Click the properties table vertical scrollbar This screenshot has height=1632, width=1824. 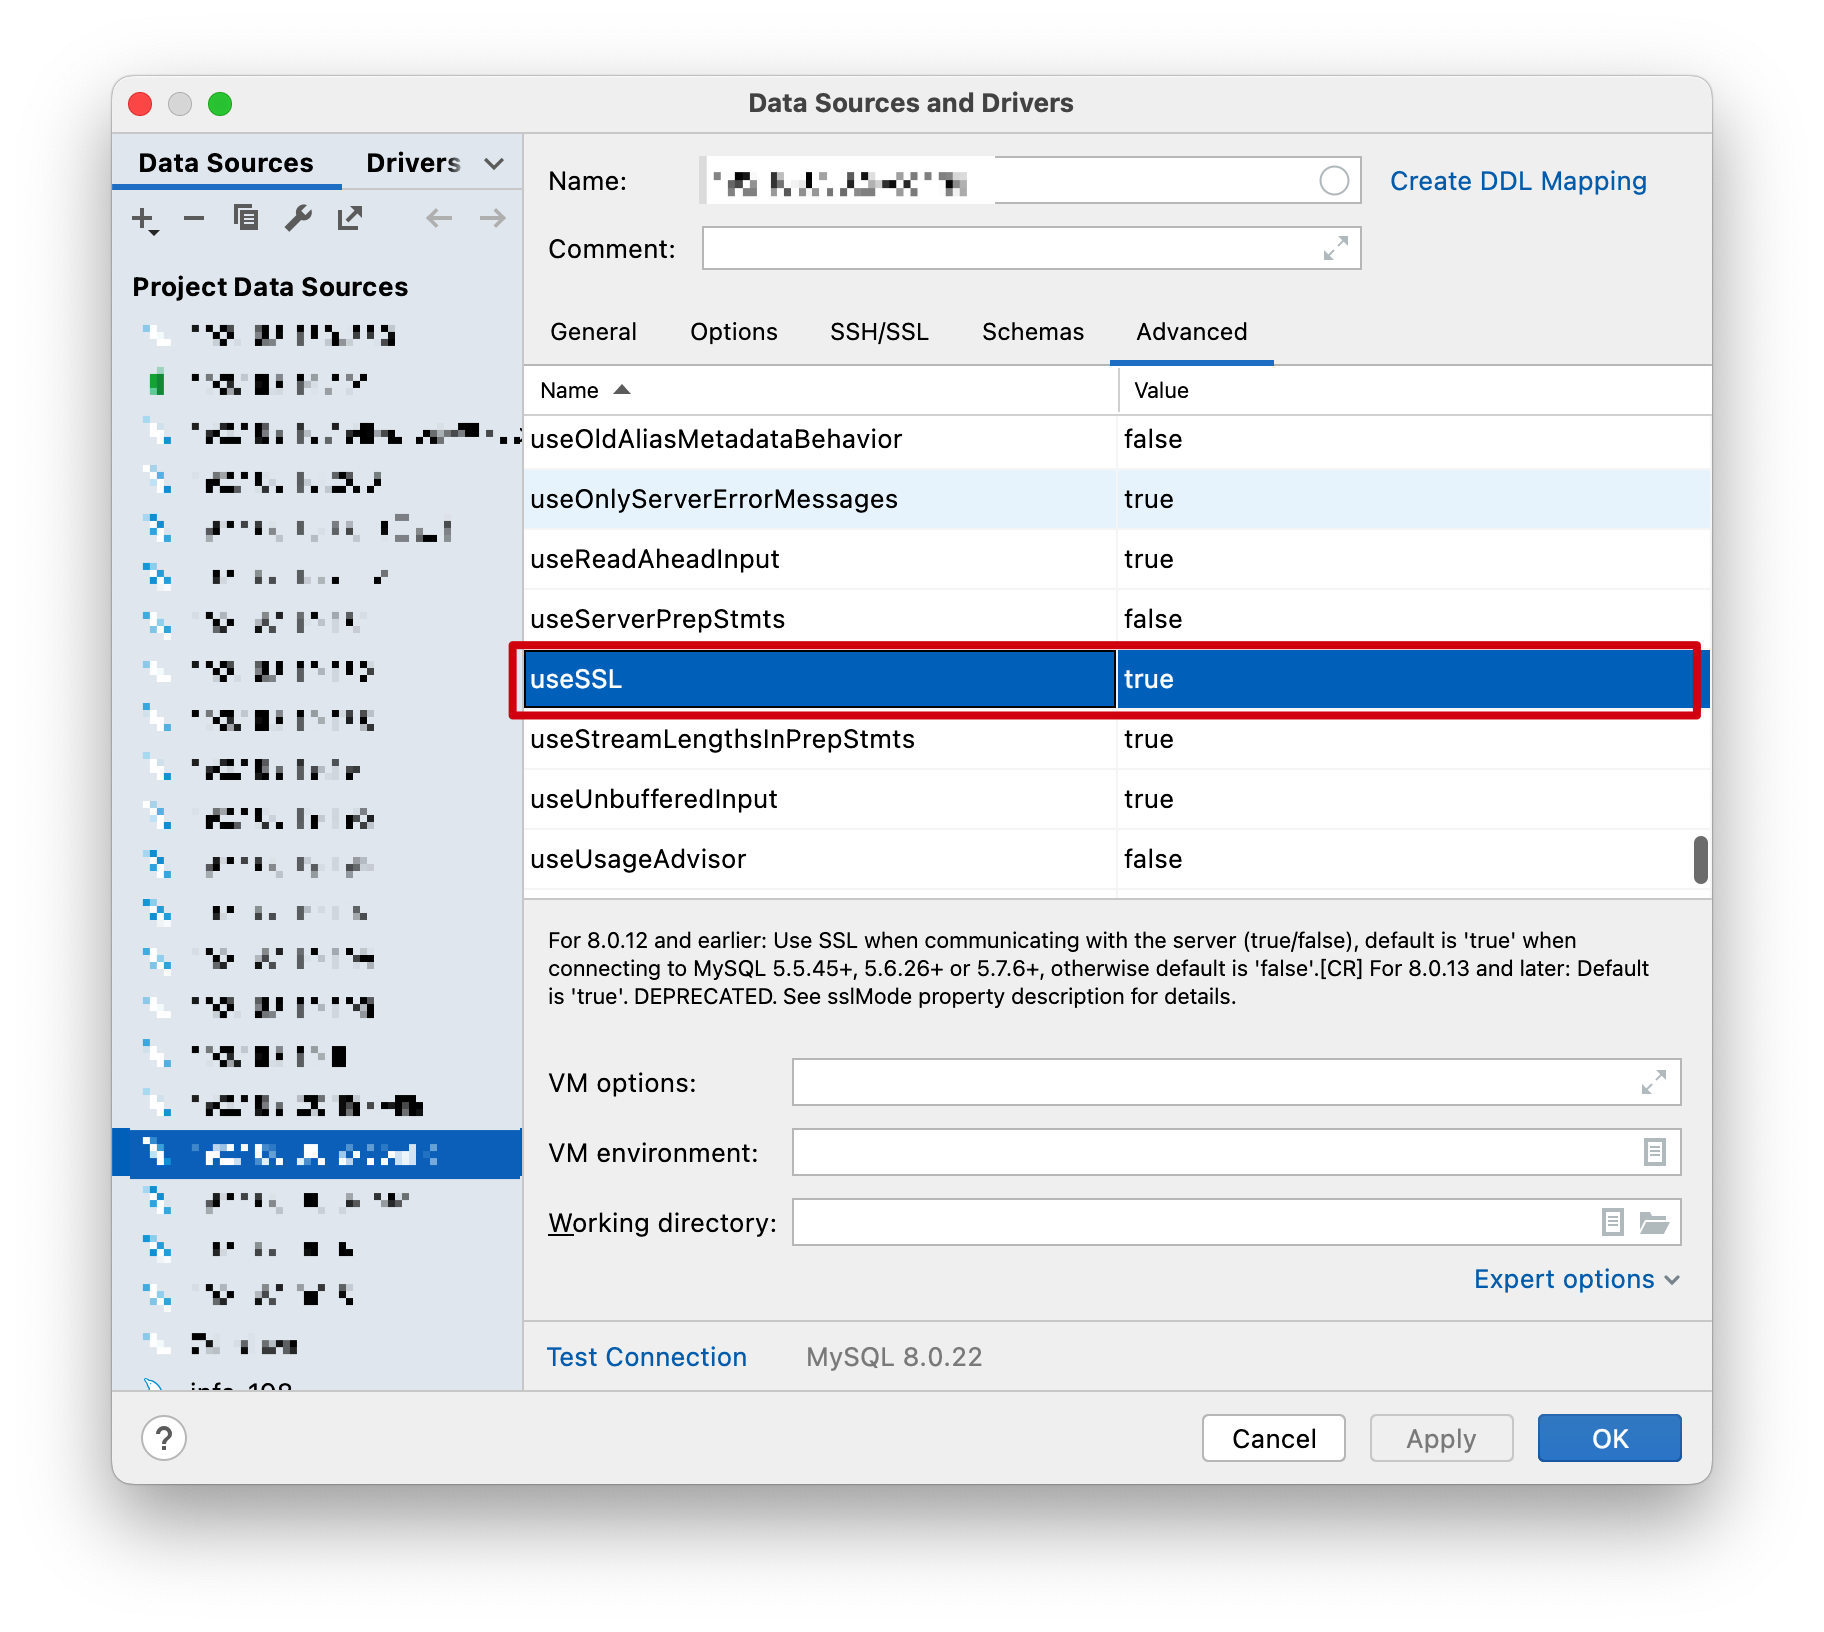click(1700, 860)
